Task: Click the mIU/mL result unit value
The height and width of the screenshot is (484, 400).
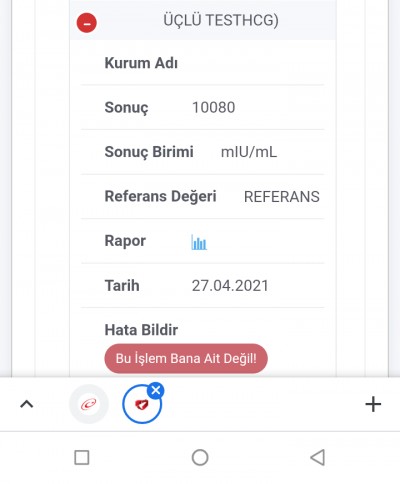Action: tap(249, 152)
